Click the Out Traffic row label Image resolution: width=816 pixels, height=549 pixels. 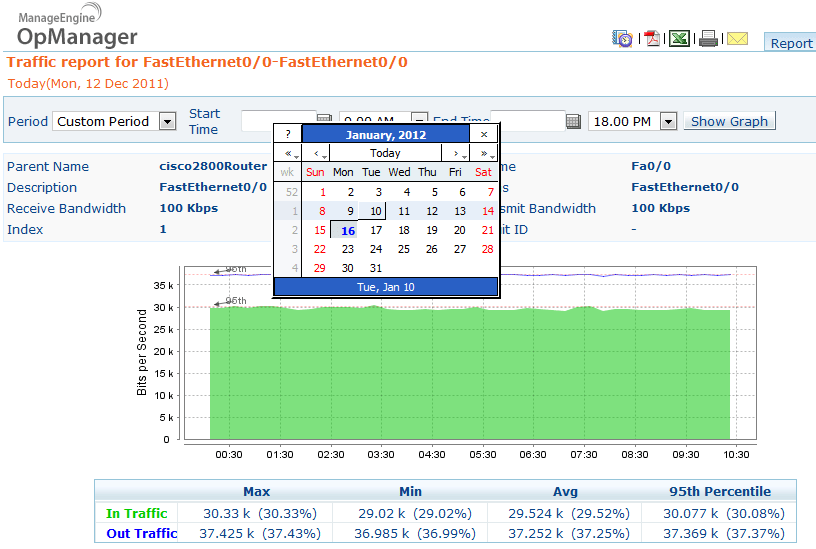point(142,533)
